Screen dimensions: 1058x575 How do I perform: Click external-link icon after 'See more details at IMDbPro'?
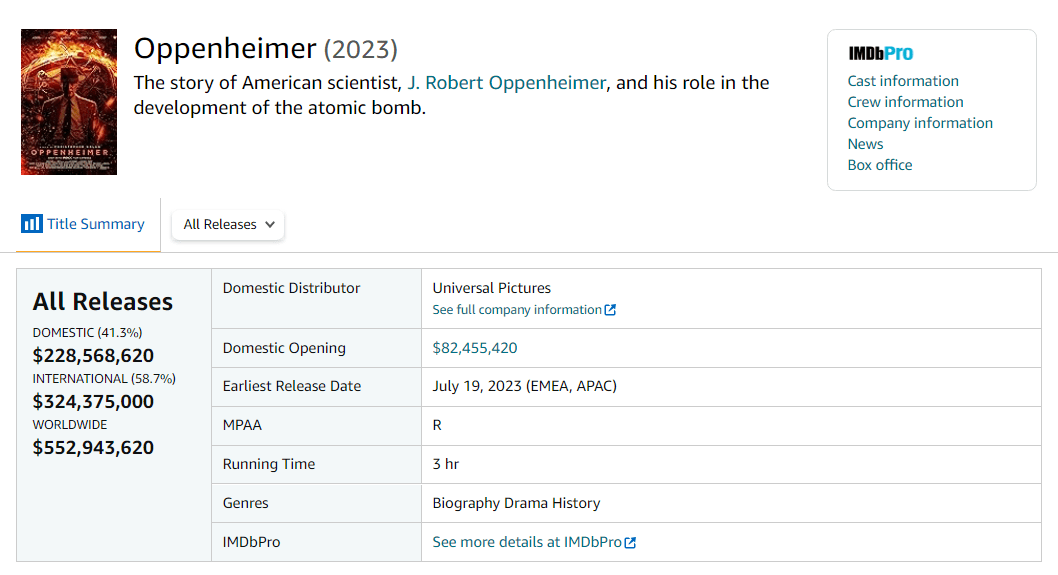630,543
